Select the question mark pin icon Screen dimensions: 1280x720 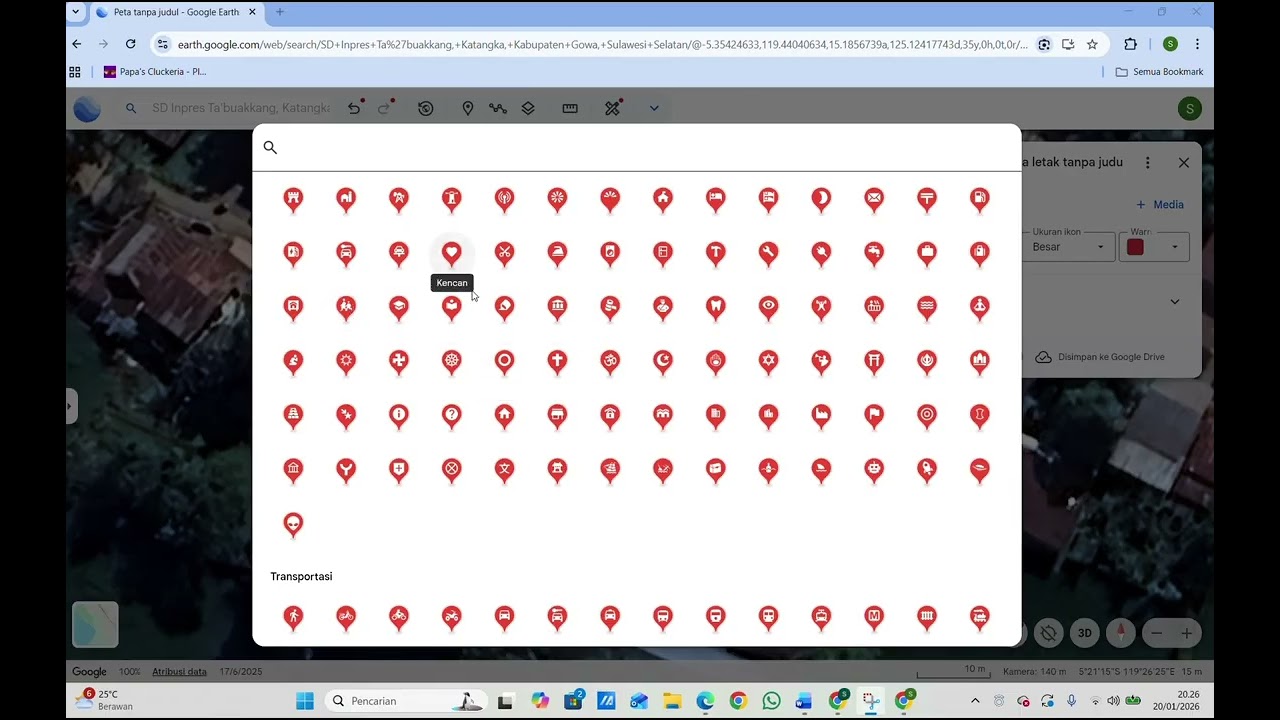tap(451, 415)
